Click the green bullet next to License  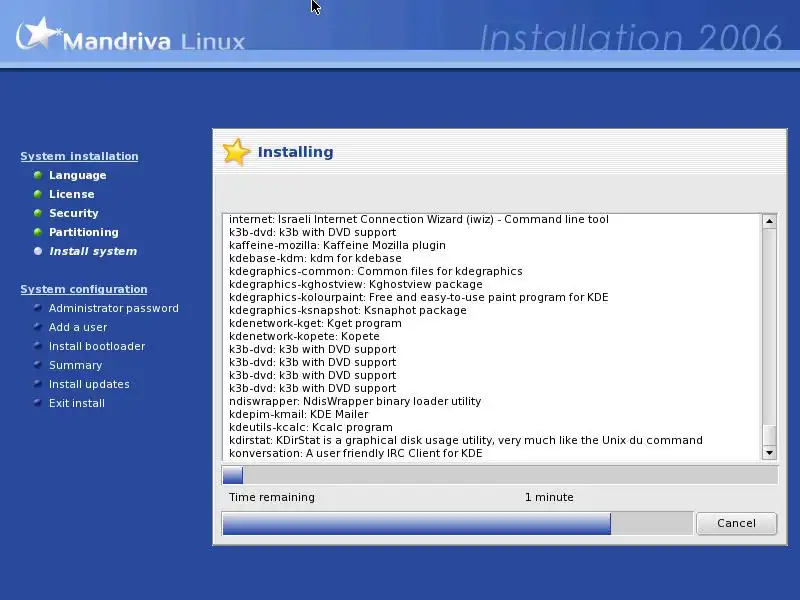pyautogui.click(x=37, y=194)
